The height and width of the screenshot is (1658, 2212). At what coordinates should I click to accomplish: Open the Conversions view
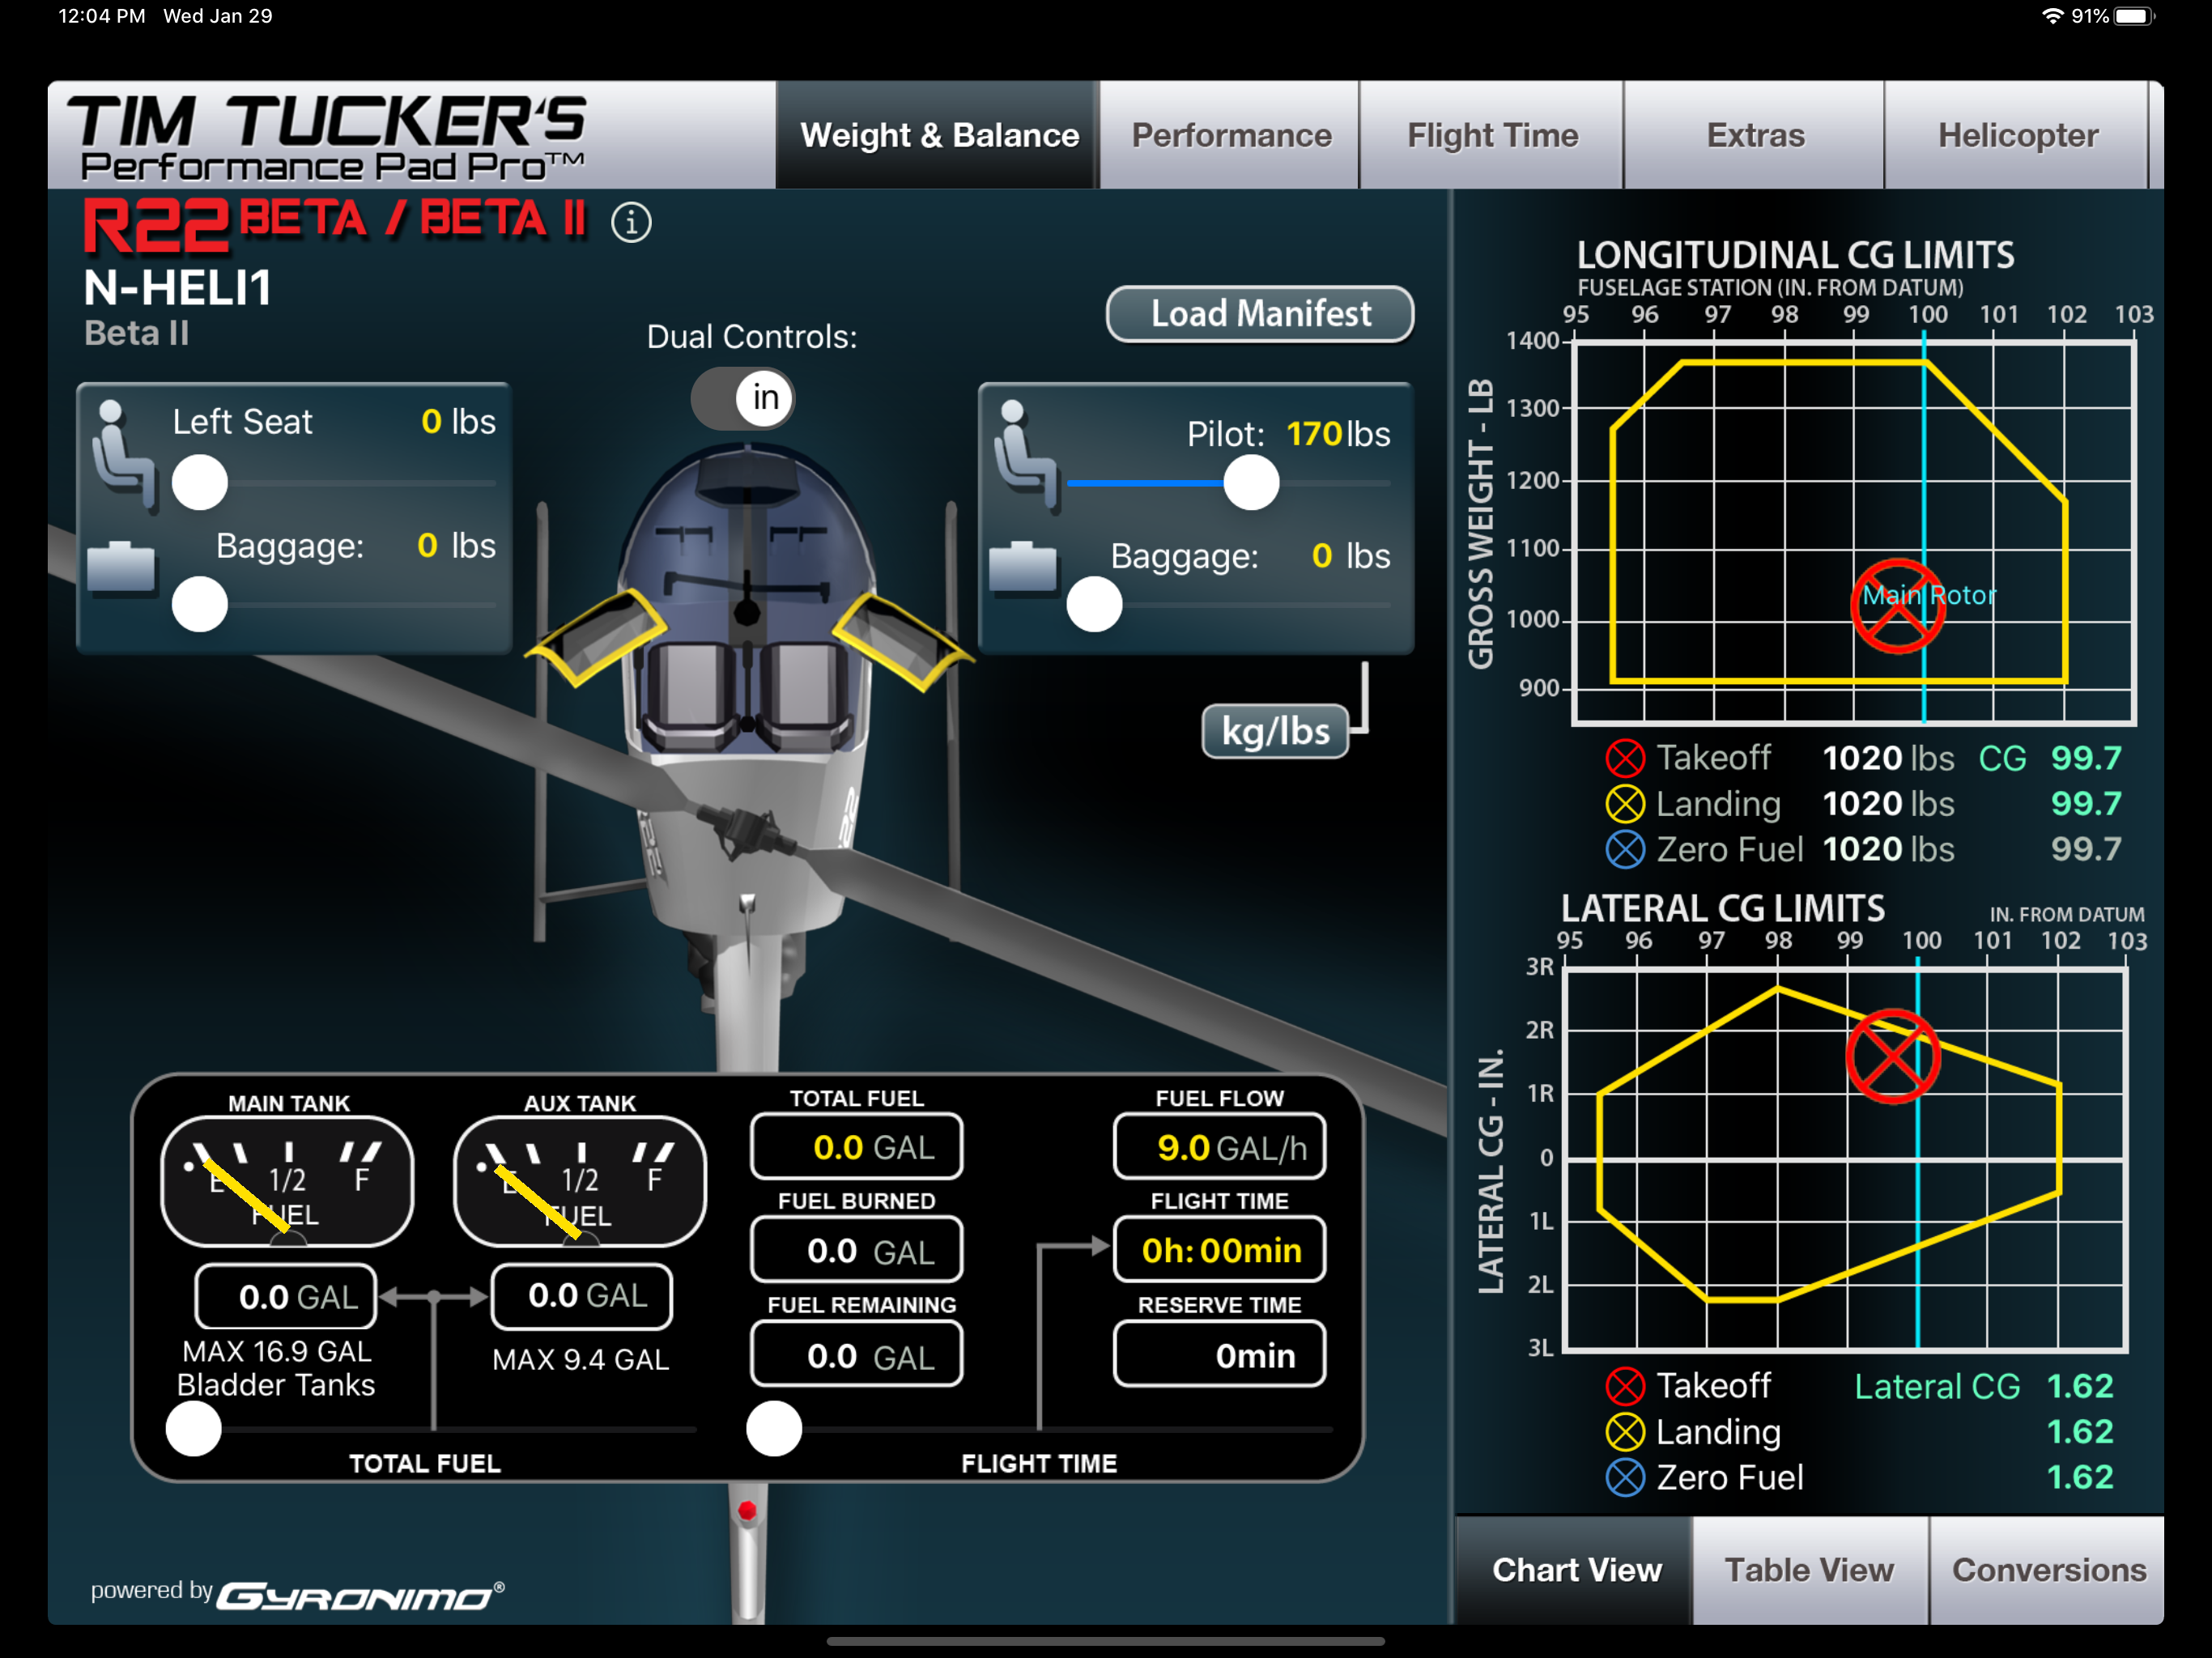click(2048, 1570)
